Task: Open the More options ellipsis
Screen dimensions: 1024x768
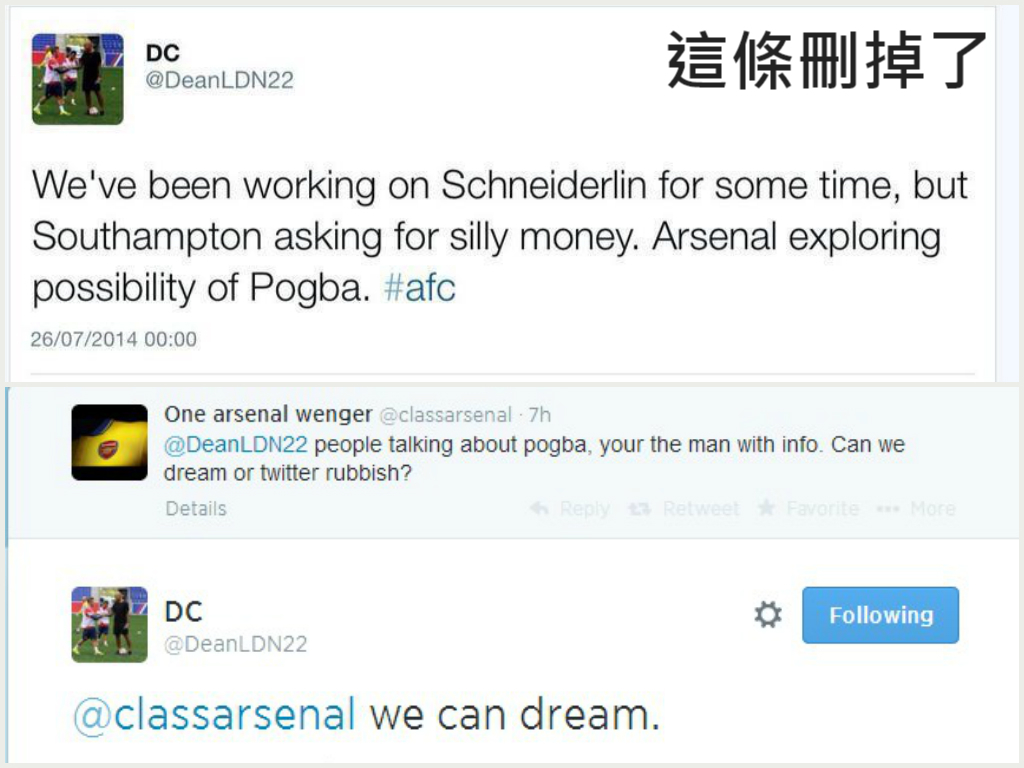Action: coord(887,509)
